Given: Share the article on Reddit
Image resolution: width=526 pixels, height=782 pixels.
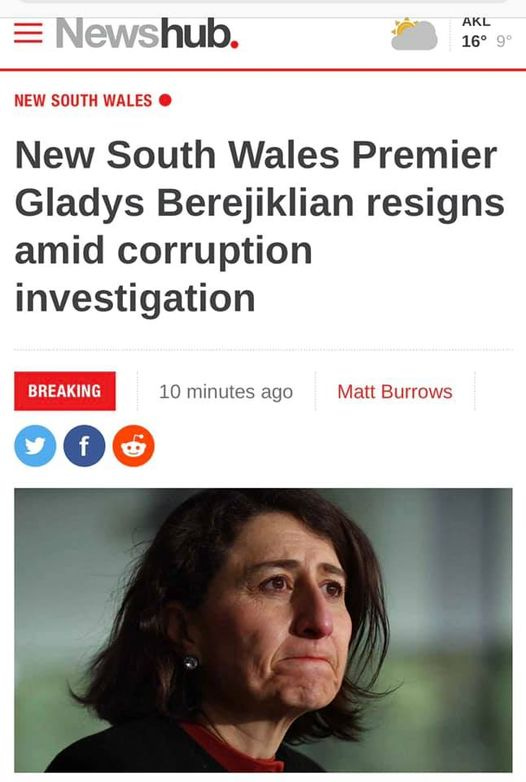Looking at the screenshot, I should point(134,446).
